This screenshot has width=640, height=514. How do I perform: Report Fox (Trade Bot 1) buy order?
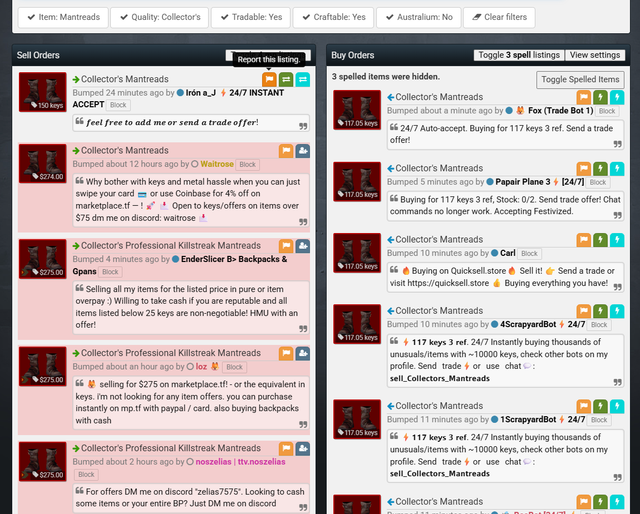click(x=584, y=97)
